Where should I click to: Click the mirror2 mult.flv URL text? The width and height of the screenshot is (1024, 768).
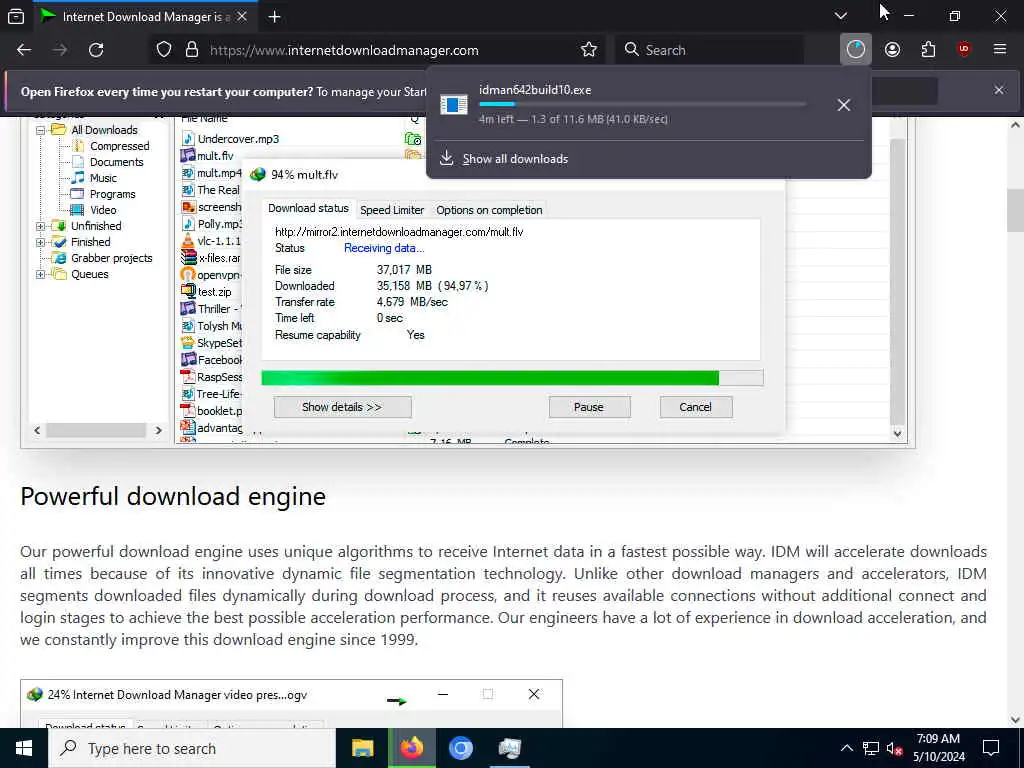(399, 232)
